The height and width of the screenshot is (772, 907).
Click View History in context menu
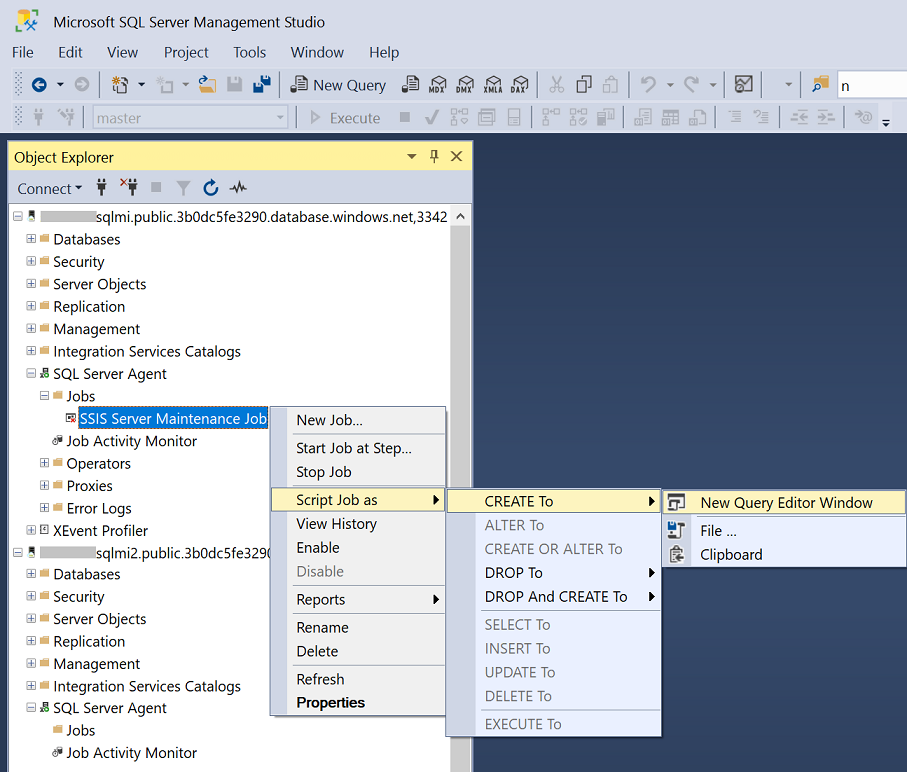click(x=336, y=524)
